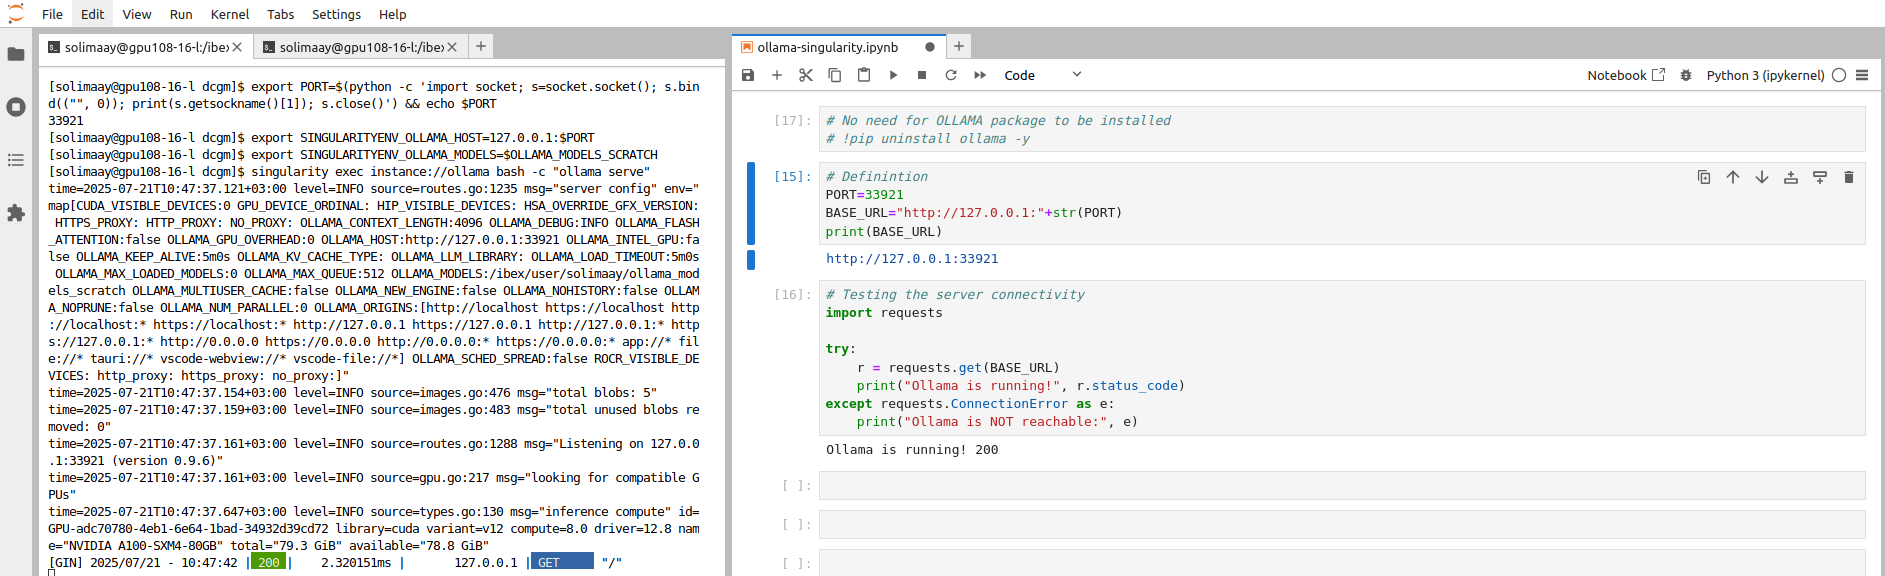The height and width of the screenshot is (576, 1885).
Task: Close the ollama-singularity.ipynb tab via unsaved dot
Action: 930,47
